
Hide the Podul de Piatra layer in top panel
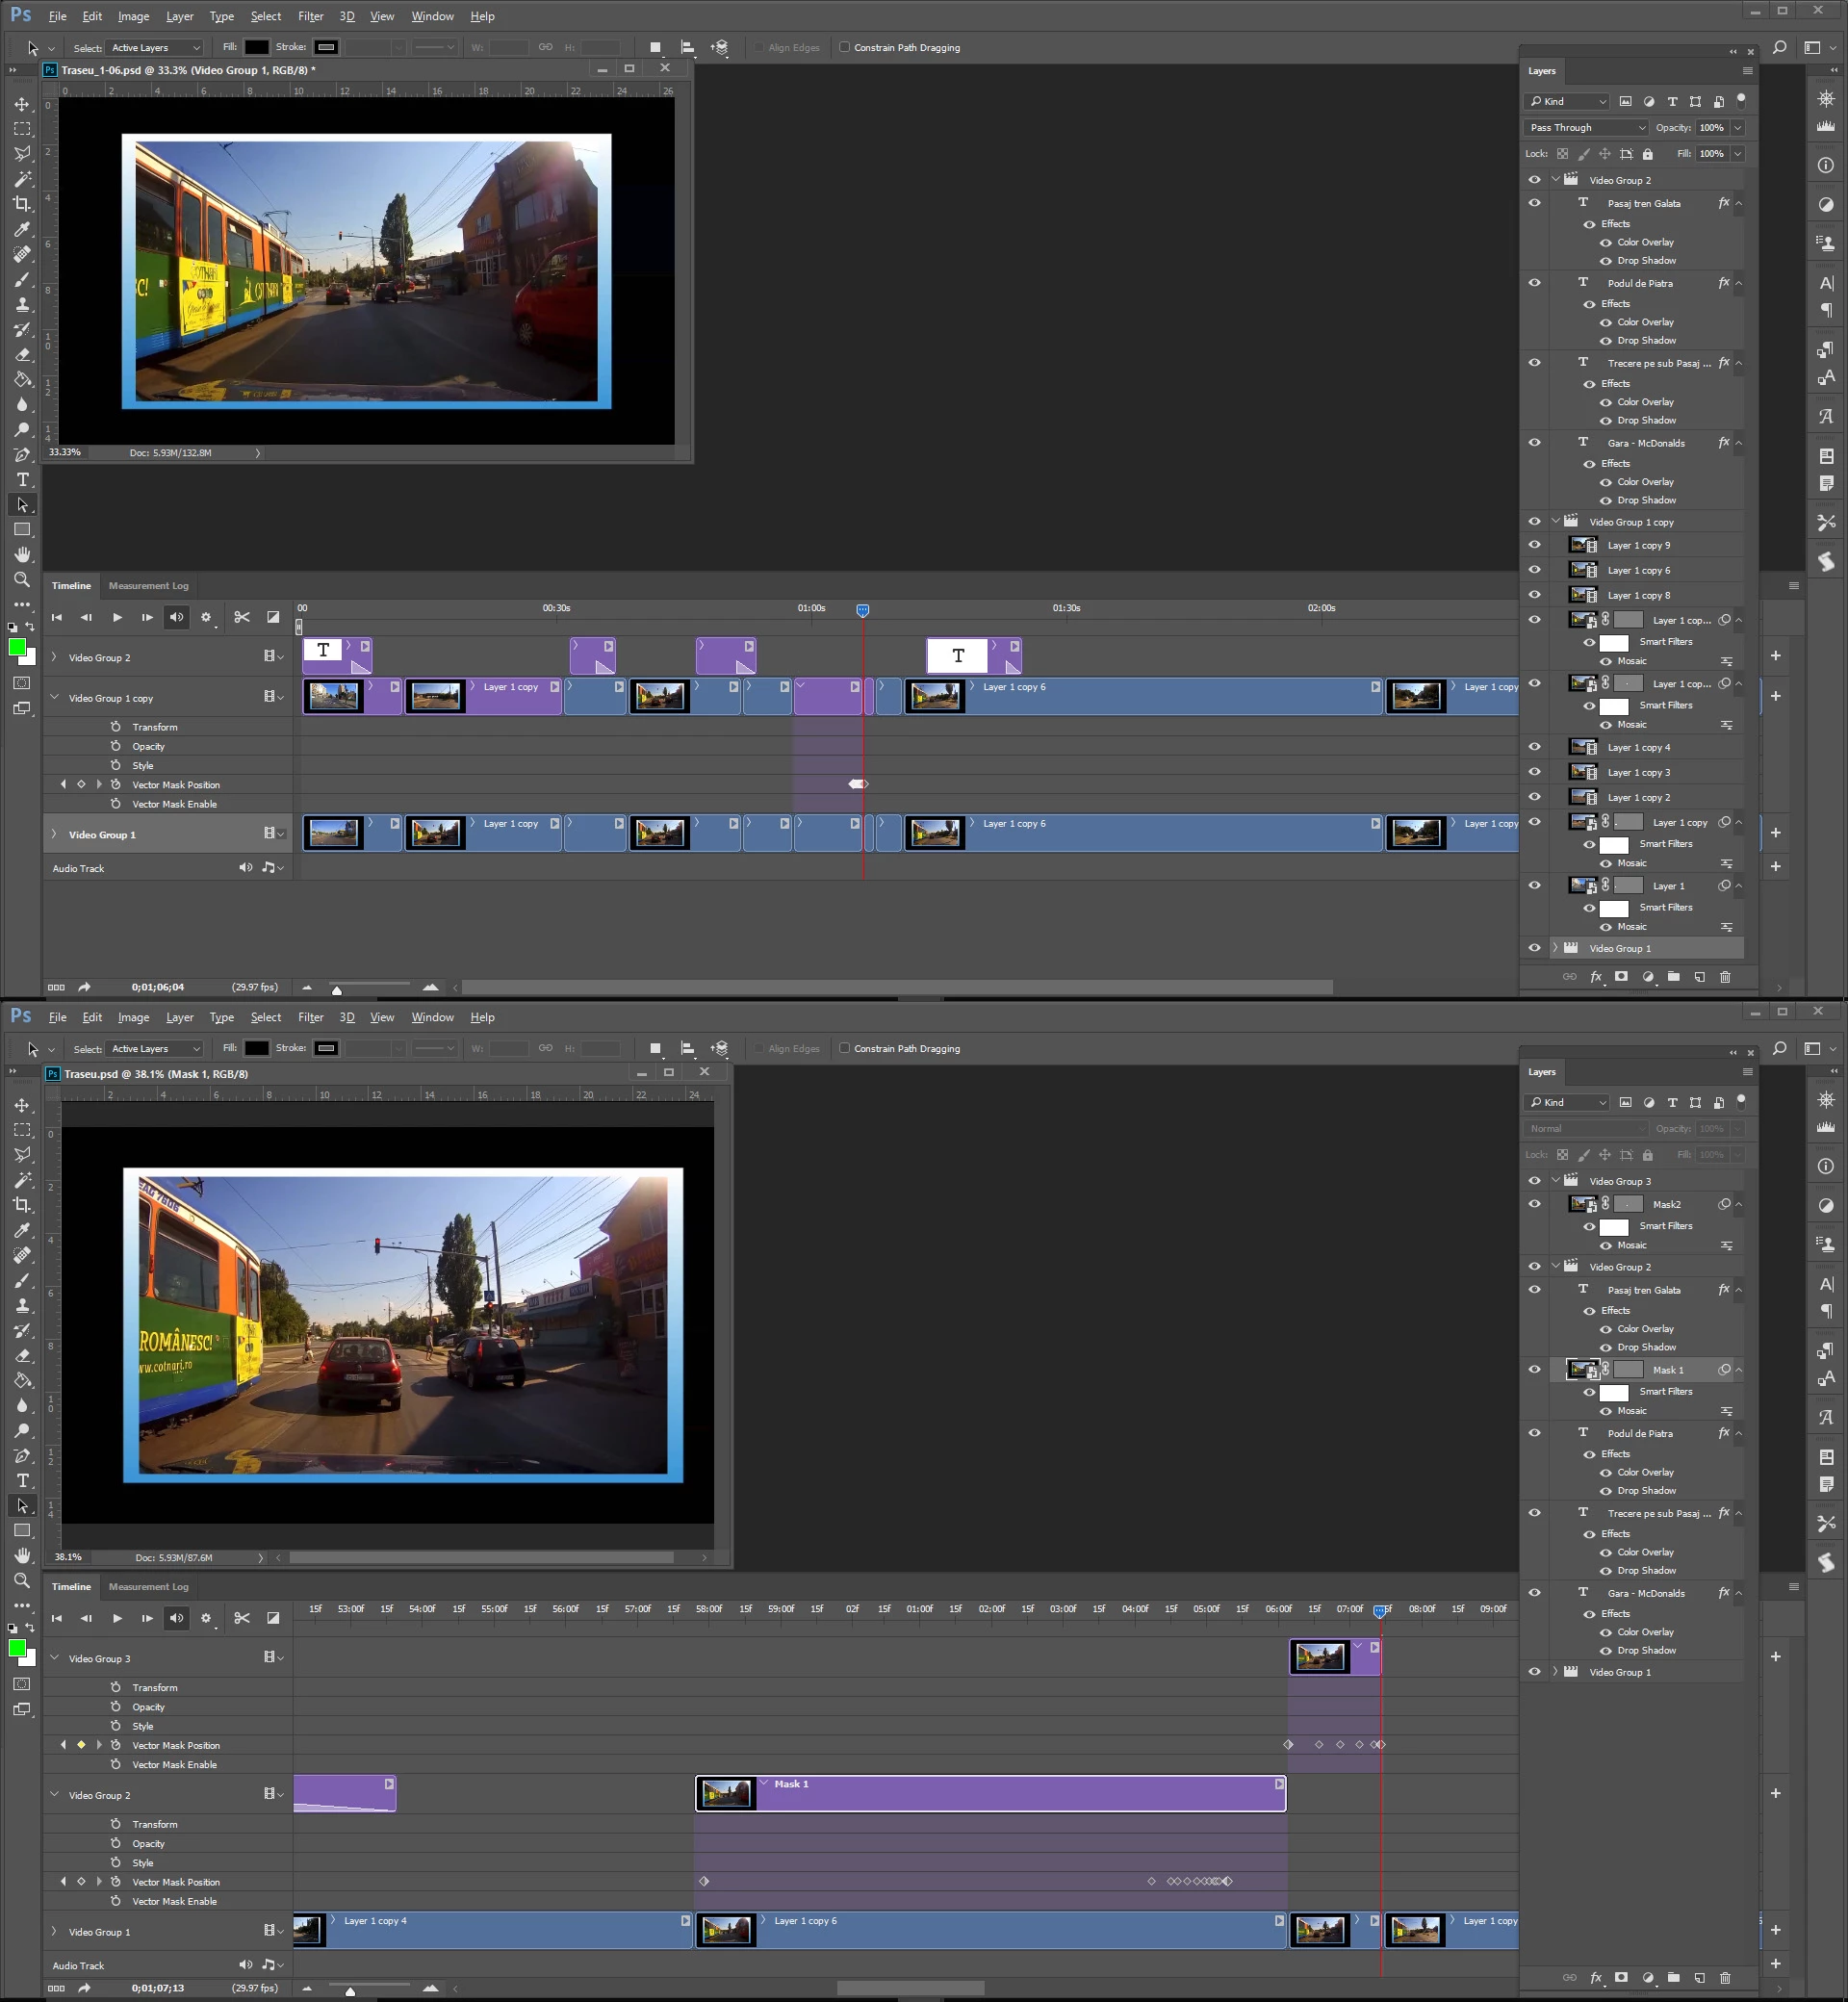coord(1534,283)
